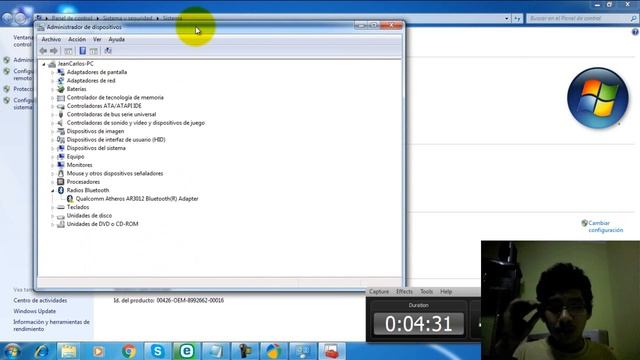This screenshot has width=640, height=360.
Task: Click the Qualcomm Atheros adapter device icon
Action: click(x=70, y=199)
